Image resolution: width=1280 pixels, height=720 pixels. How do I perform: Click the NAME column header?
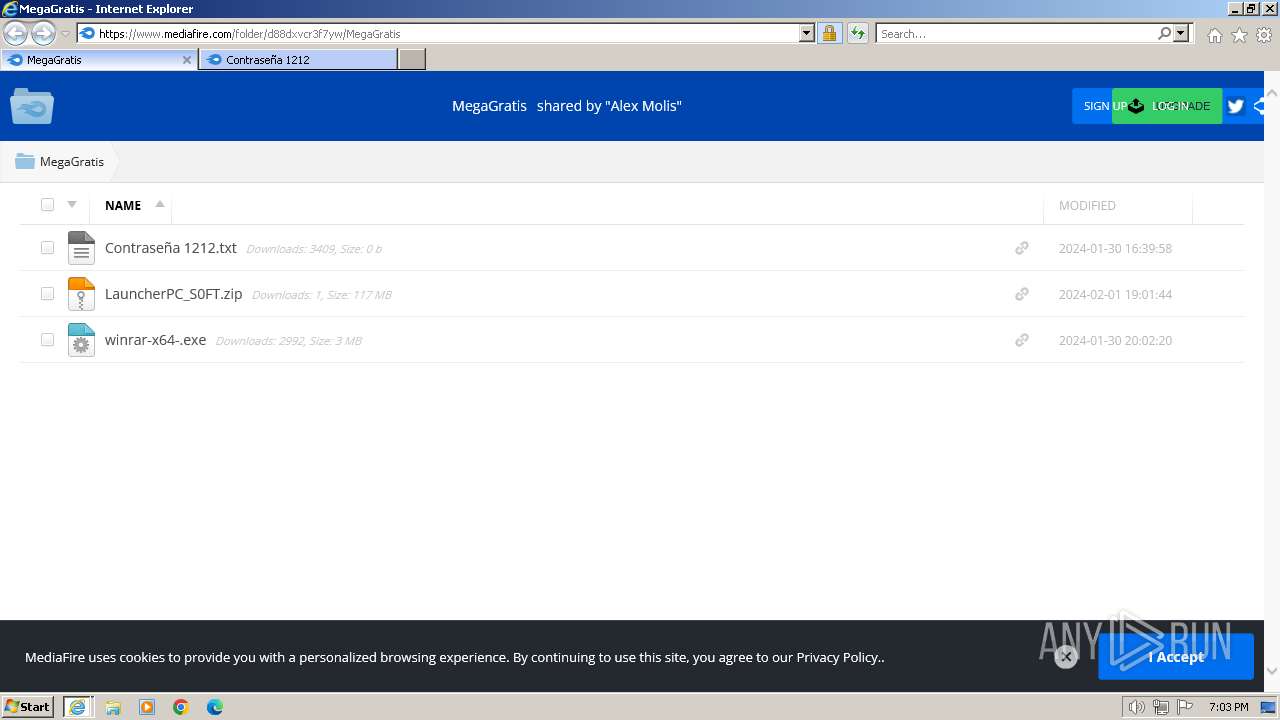point(123,205)
